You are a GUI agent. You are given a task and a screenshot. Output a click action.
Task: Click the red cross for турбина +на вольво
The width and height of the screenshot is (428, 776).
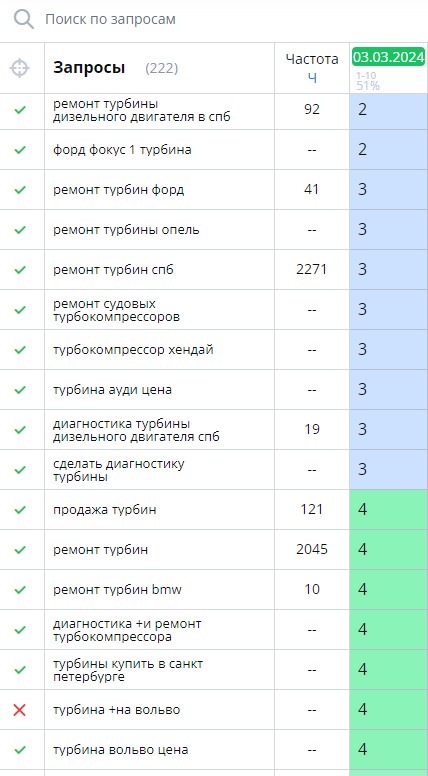tap(20, 710)
